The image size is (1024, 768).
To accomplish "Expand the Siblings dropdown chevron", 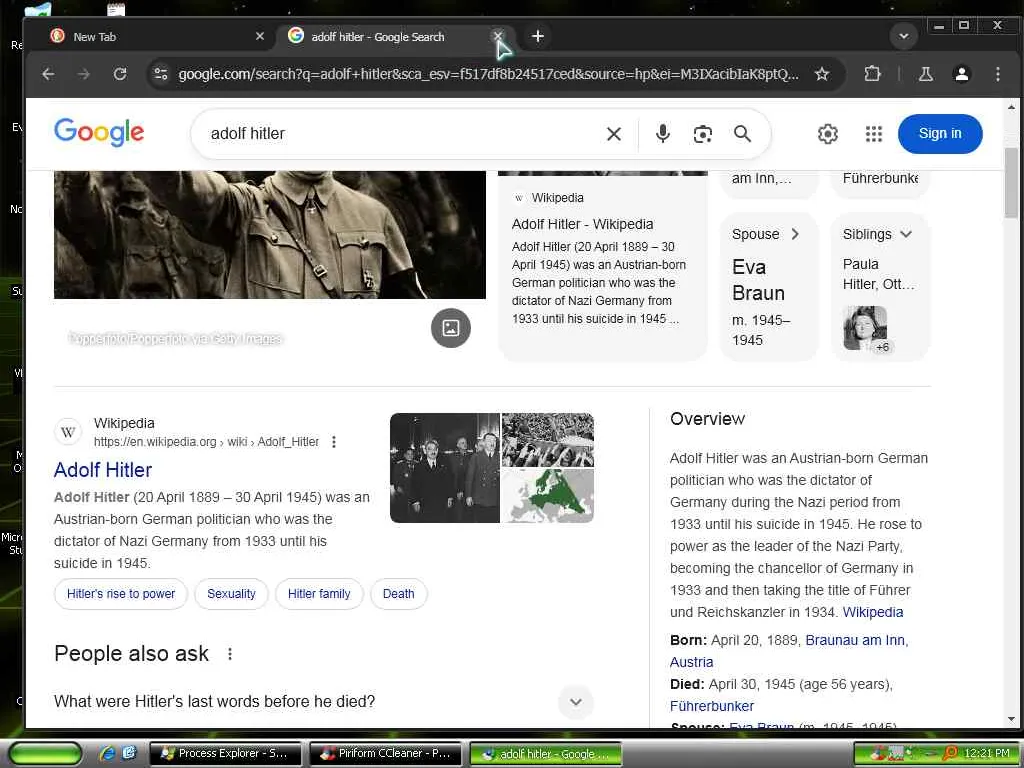I will point(906,234).
